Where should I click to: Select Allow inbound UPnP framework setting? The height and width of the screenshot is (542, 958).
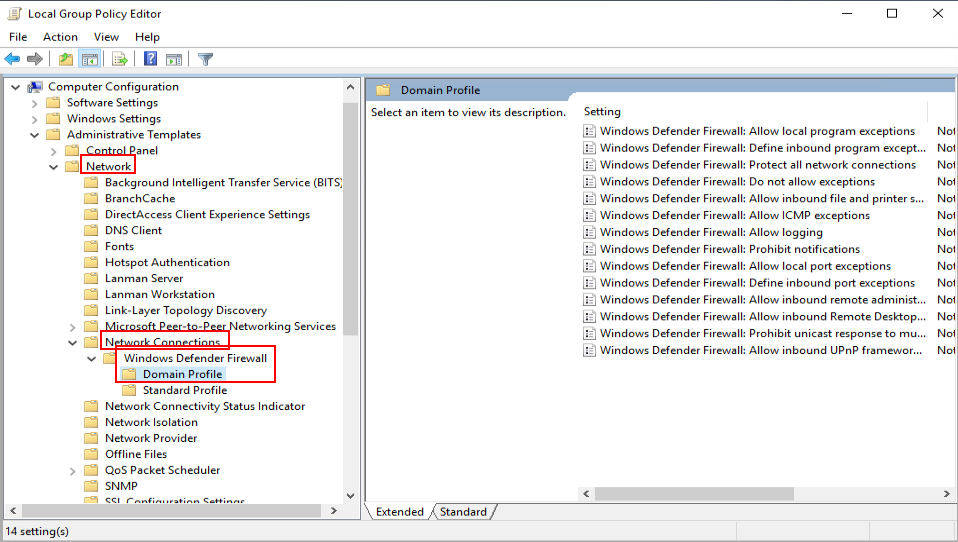[761, 350]
